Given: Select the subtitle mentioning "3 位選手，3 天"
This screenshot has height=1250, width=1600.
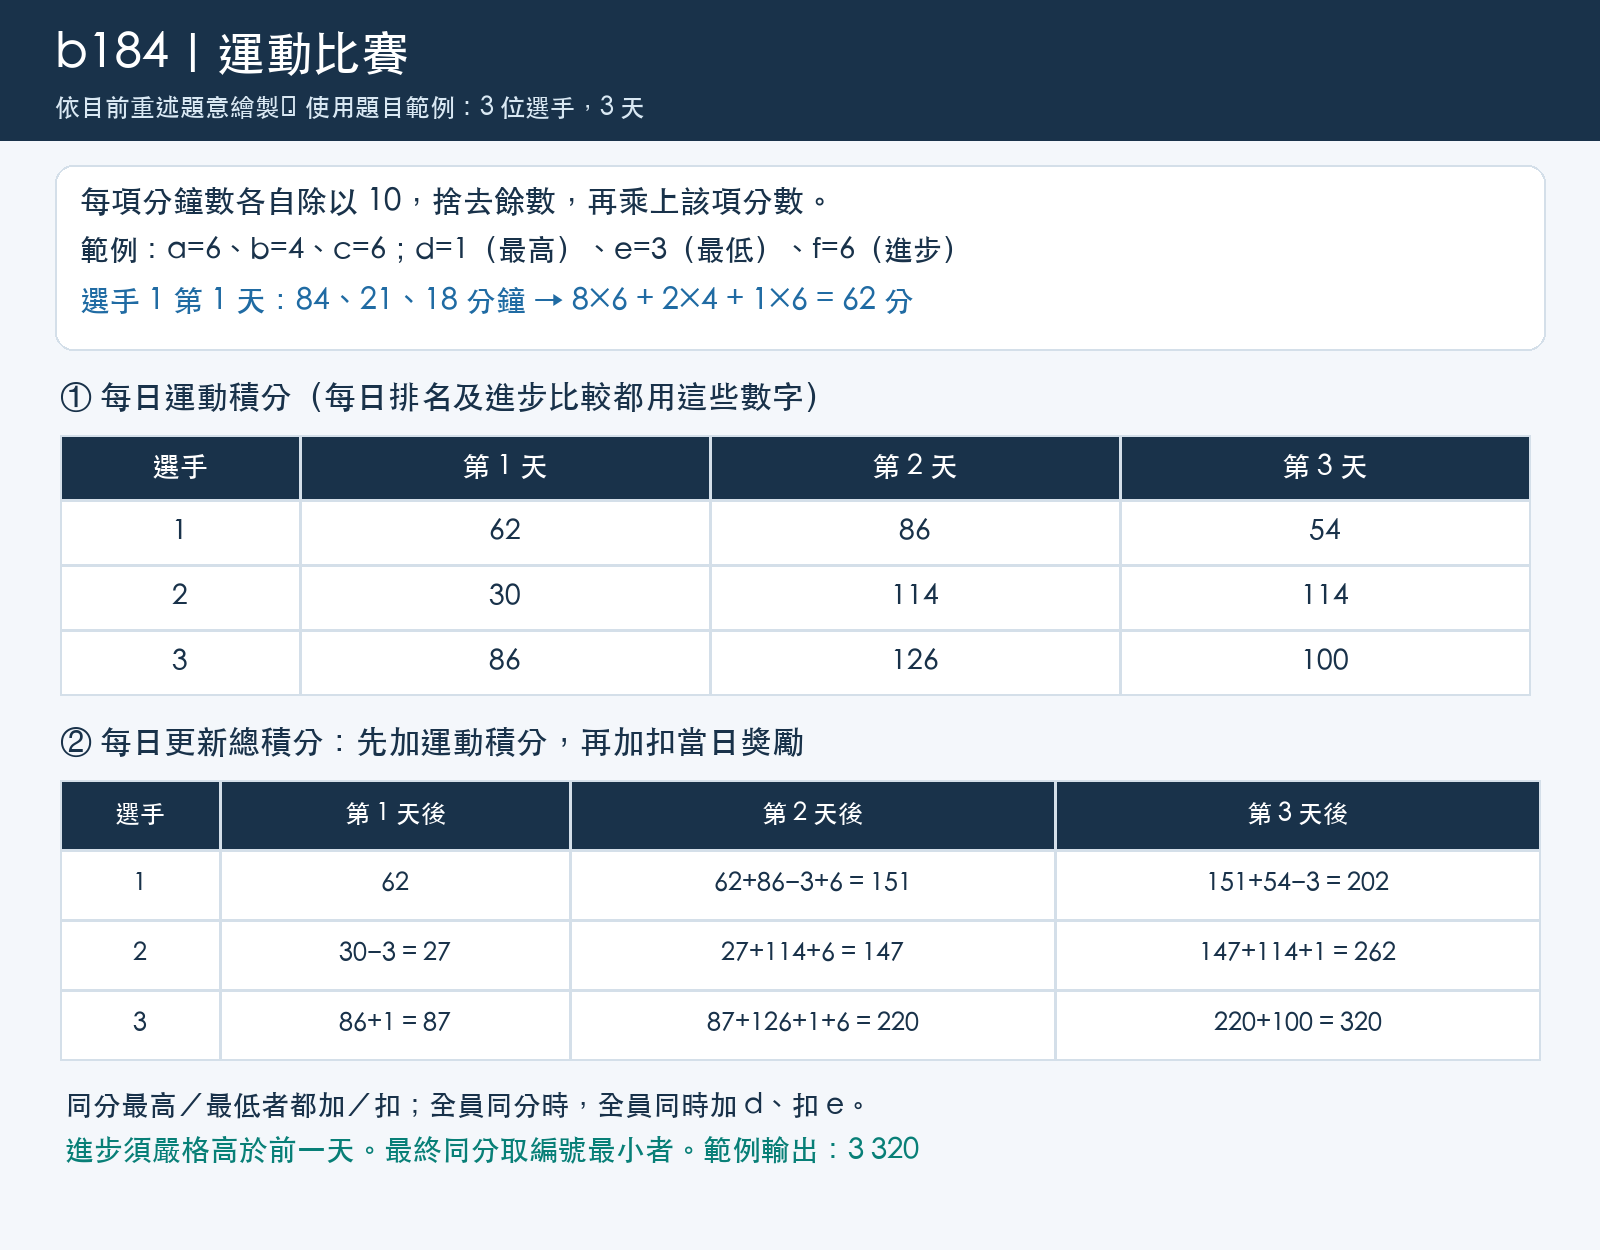Looking at the screenshot, I should [350, 107].
